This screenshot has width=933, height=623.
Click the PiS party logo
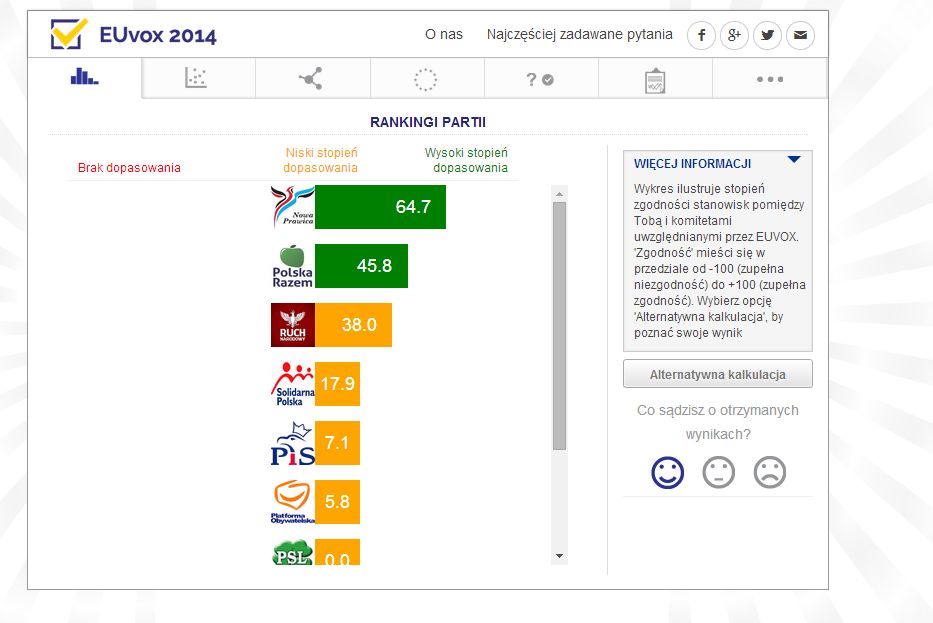[x=293, y=443]
